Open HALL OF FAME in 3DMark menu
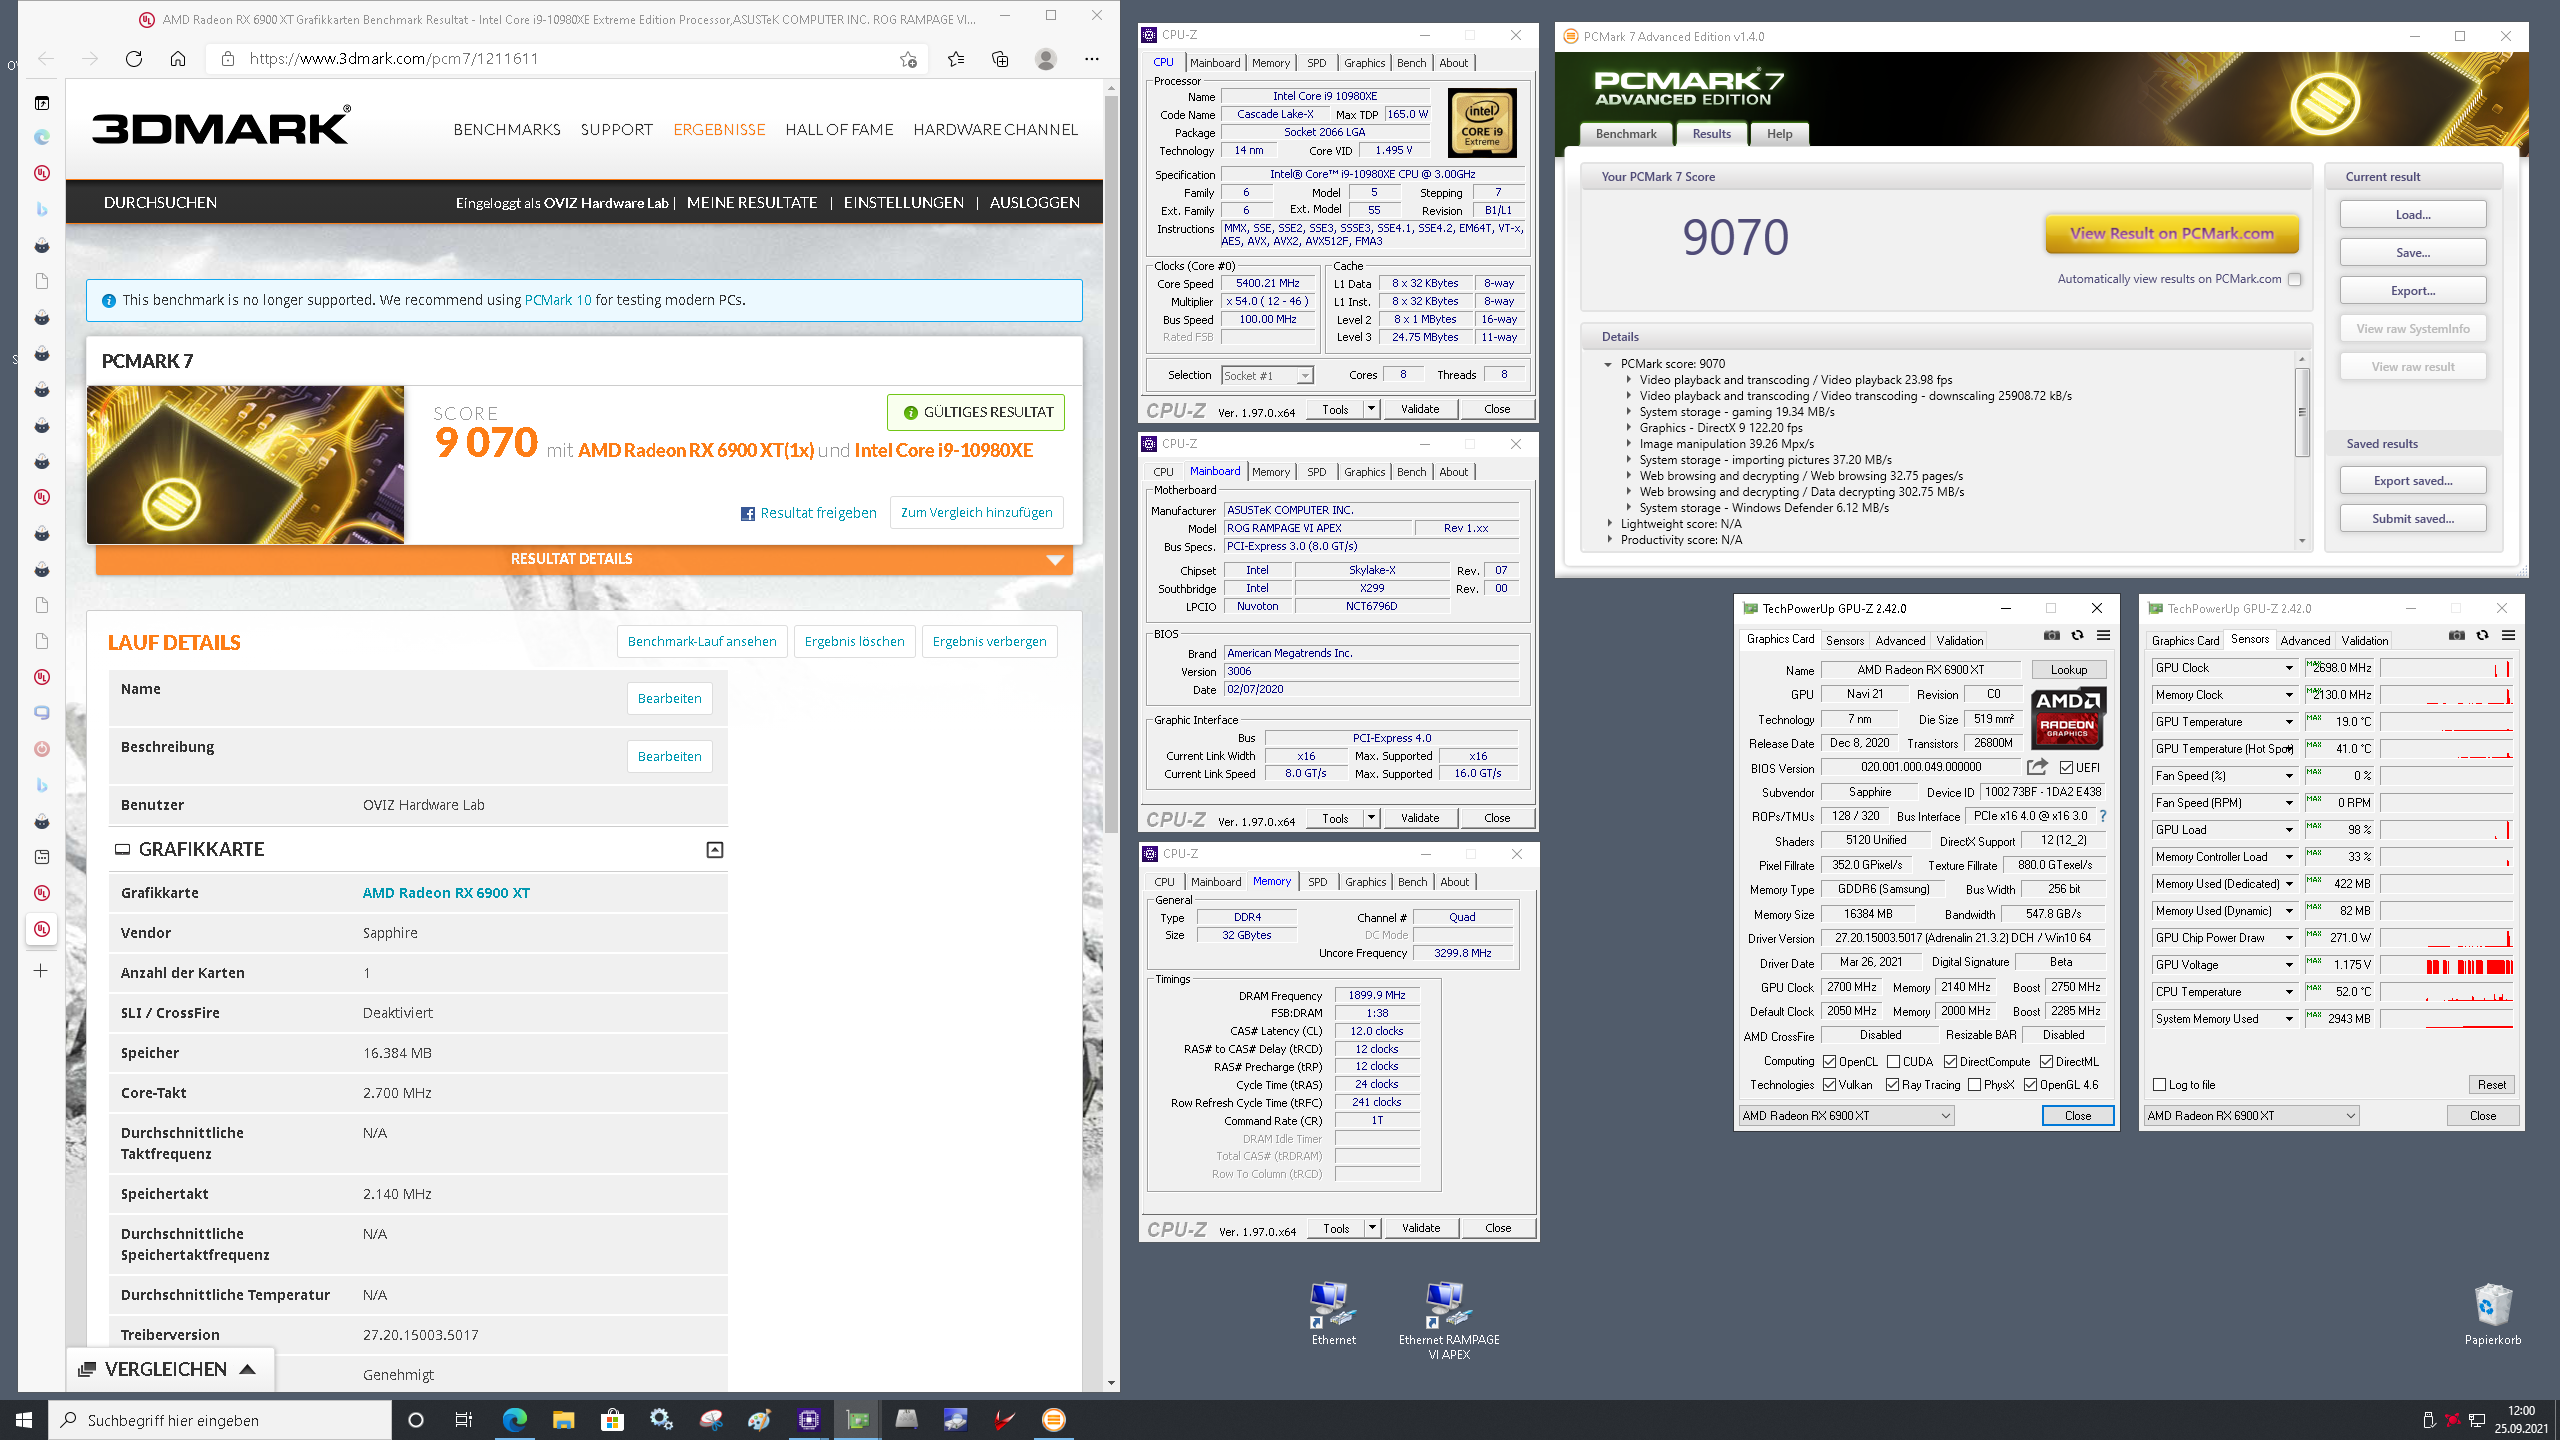This screenshot has height=1440, width=2560. coord(839,130)
